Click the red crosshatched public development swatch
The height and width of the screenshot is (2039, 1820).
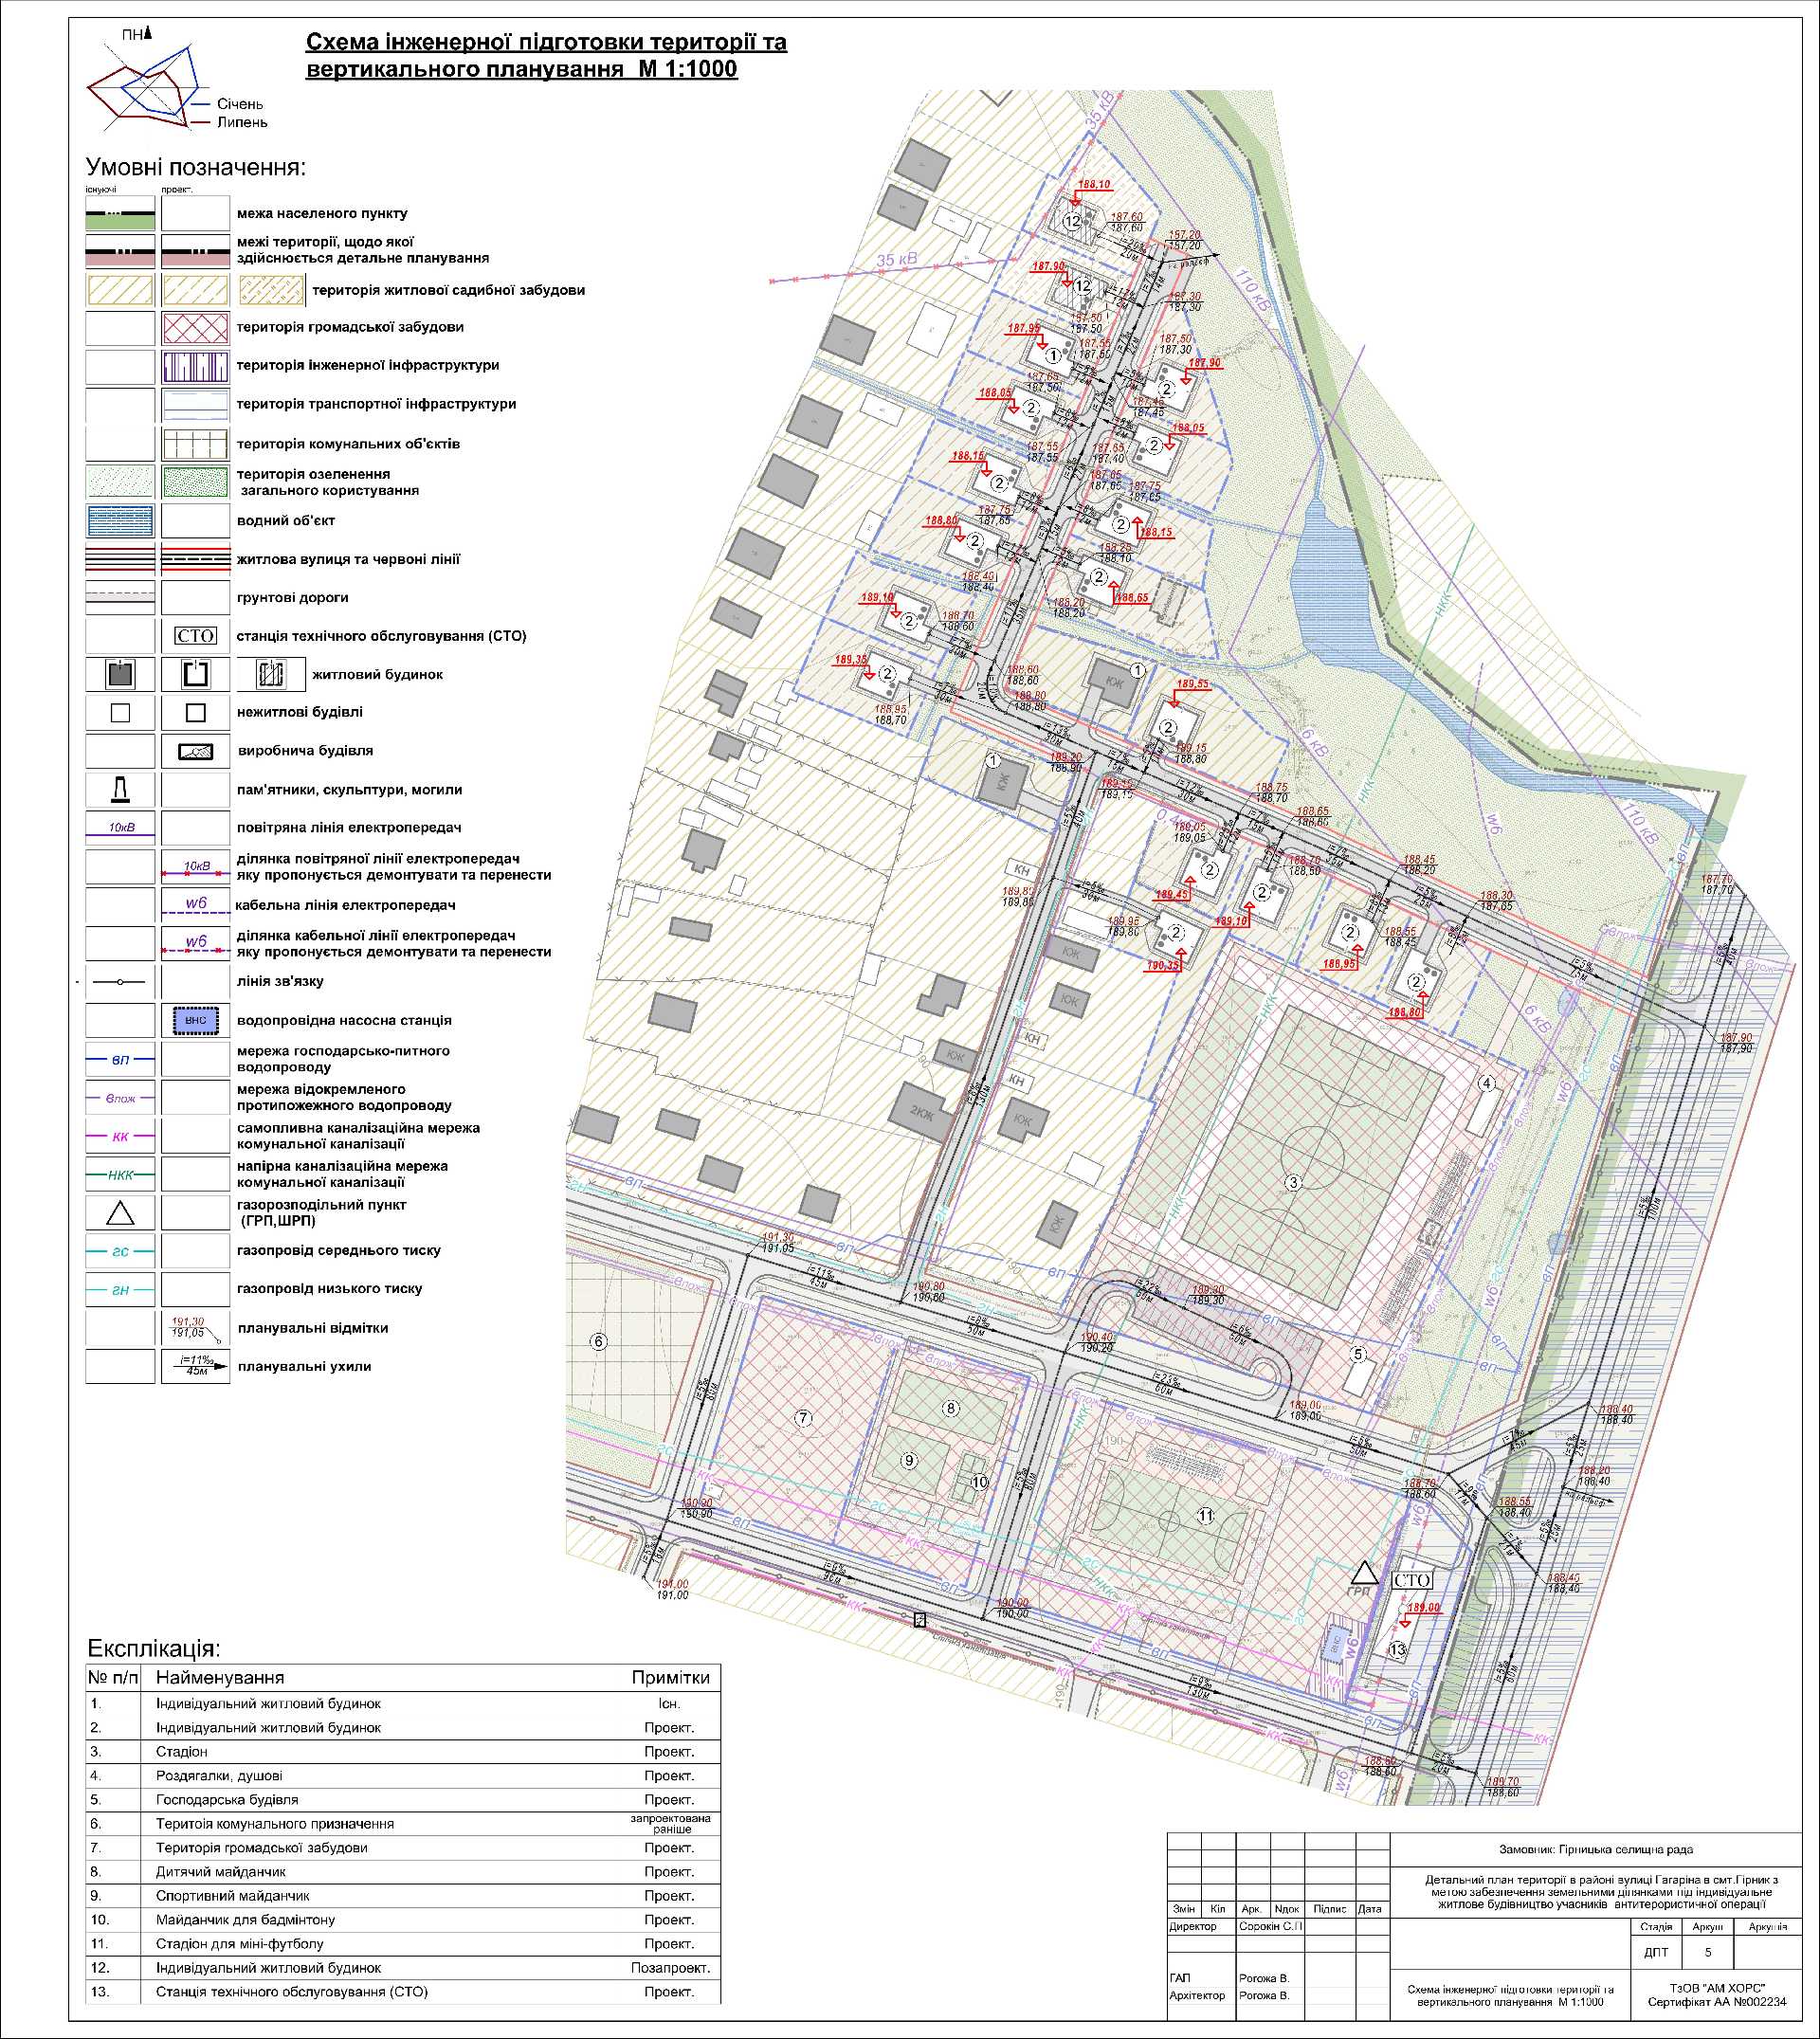pyautogui.click(x=195, y=328)
